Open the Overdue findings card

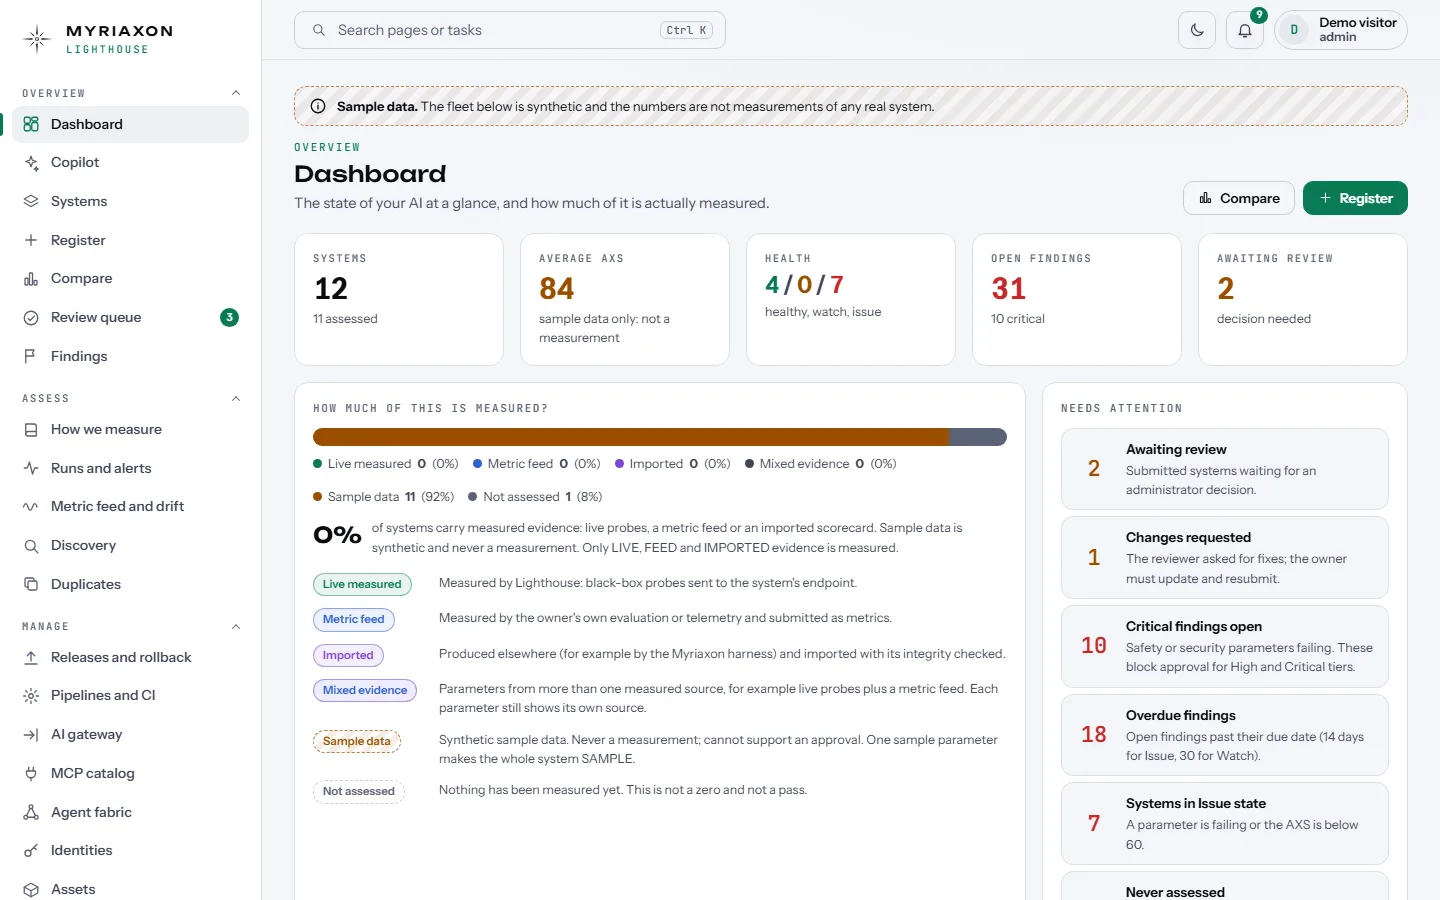click(x=1225, y=735)
